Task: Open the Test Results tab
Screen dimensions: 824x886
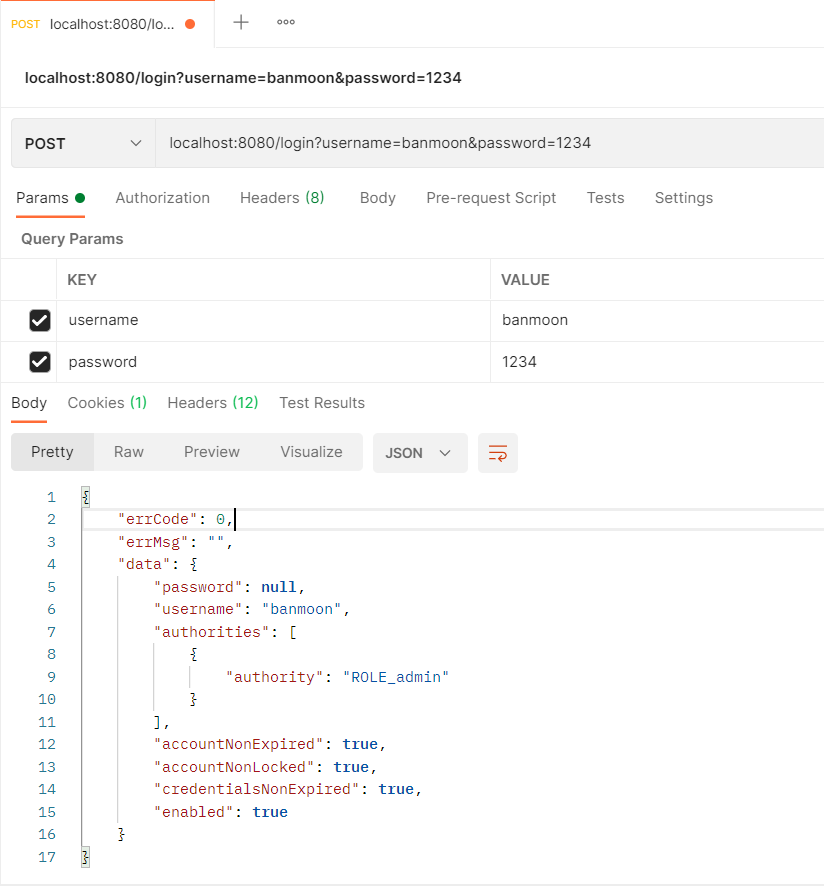Action: pos(322,403)
